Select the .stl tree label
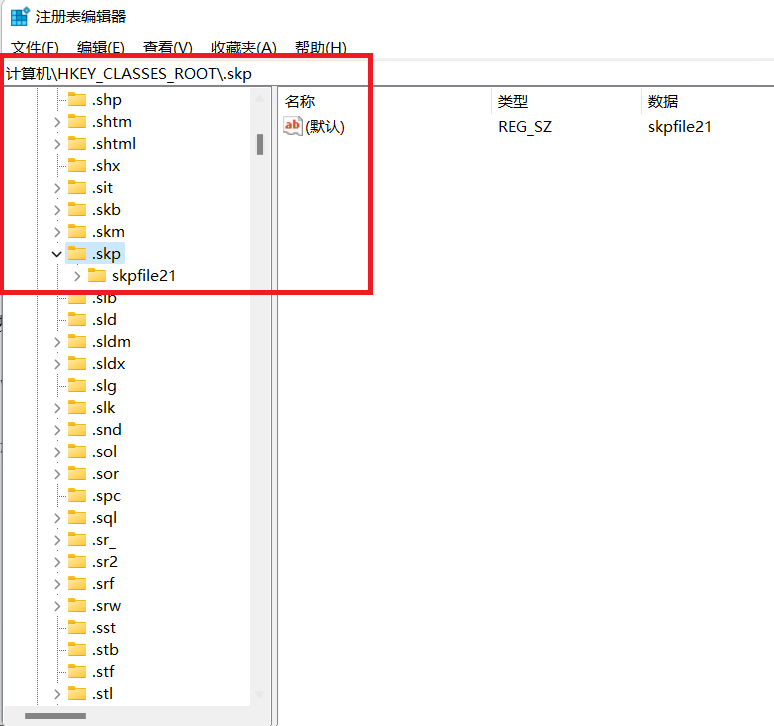774x726 pixels. click(102, 694)
